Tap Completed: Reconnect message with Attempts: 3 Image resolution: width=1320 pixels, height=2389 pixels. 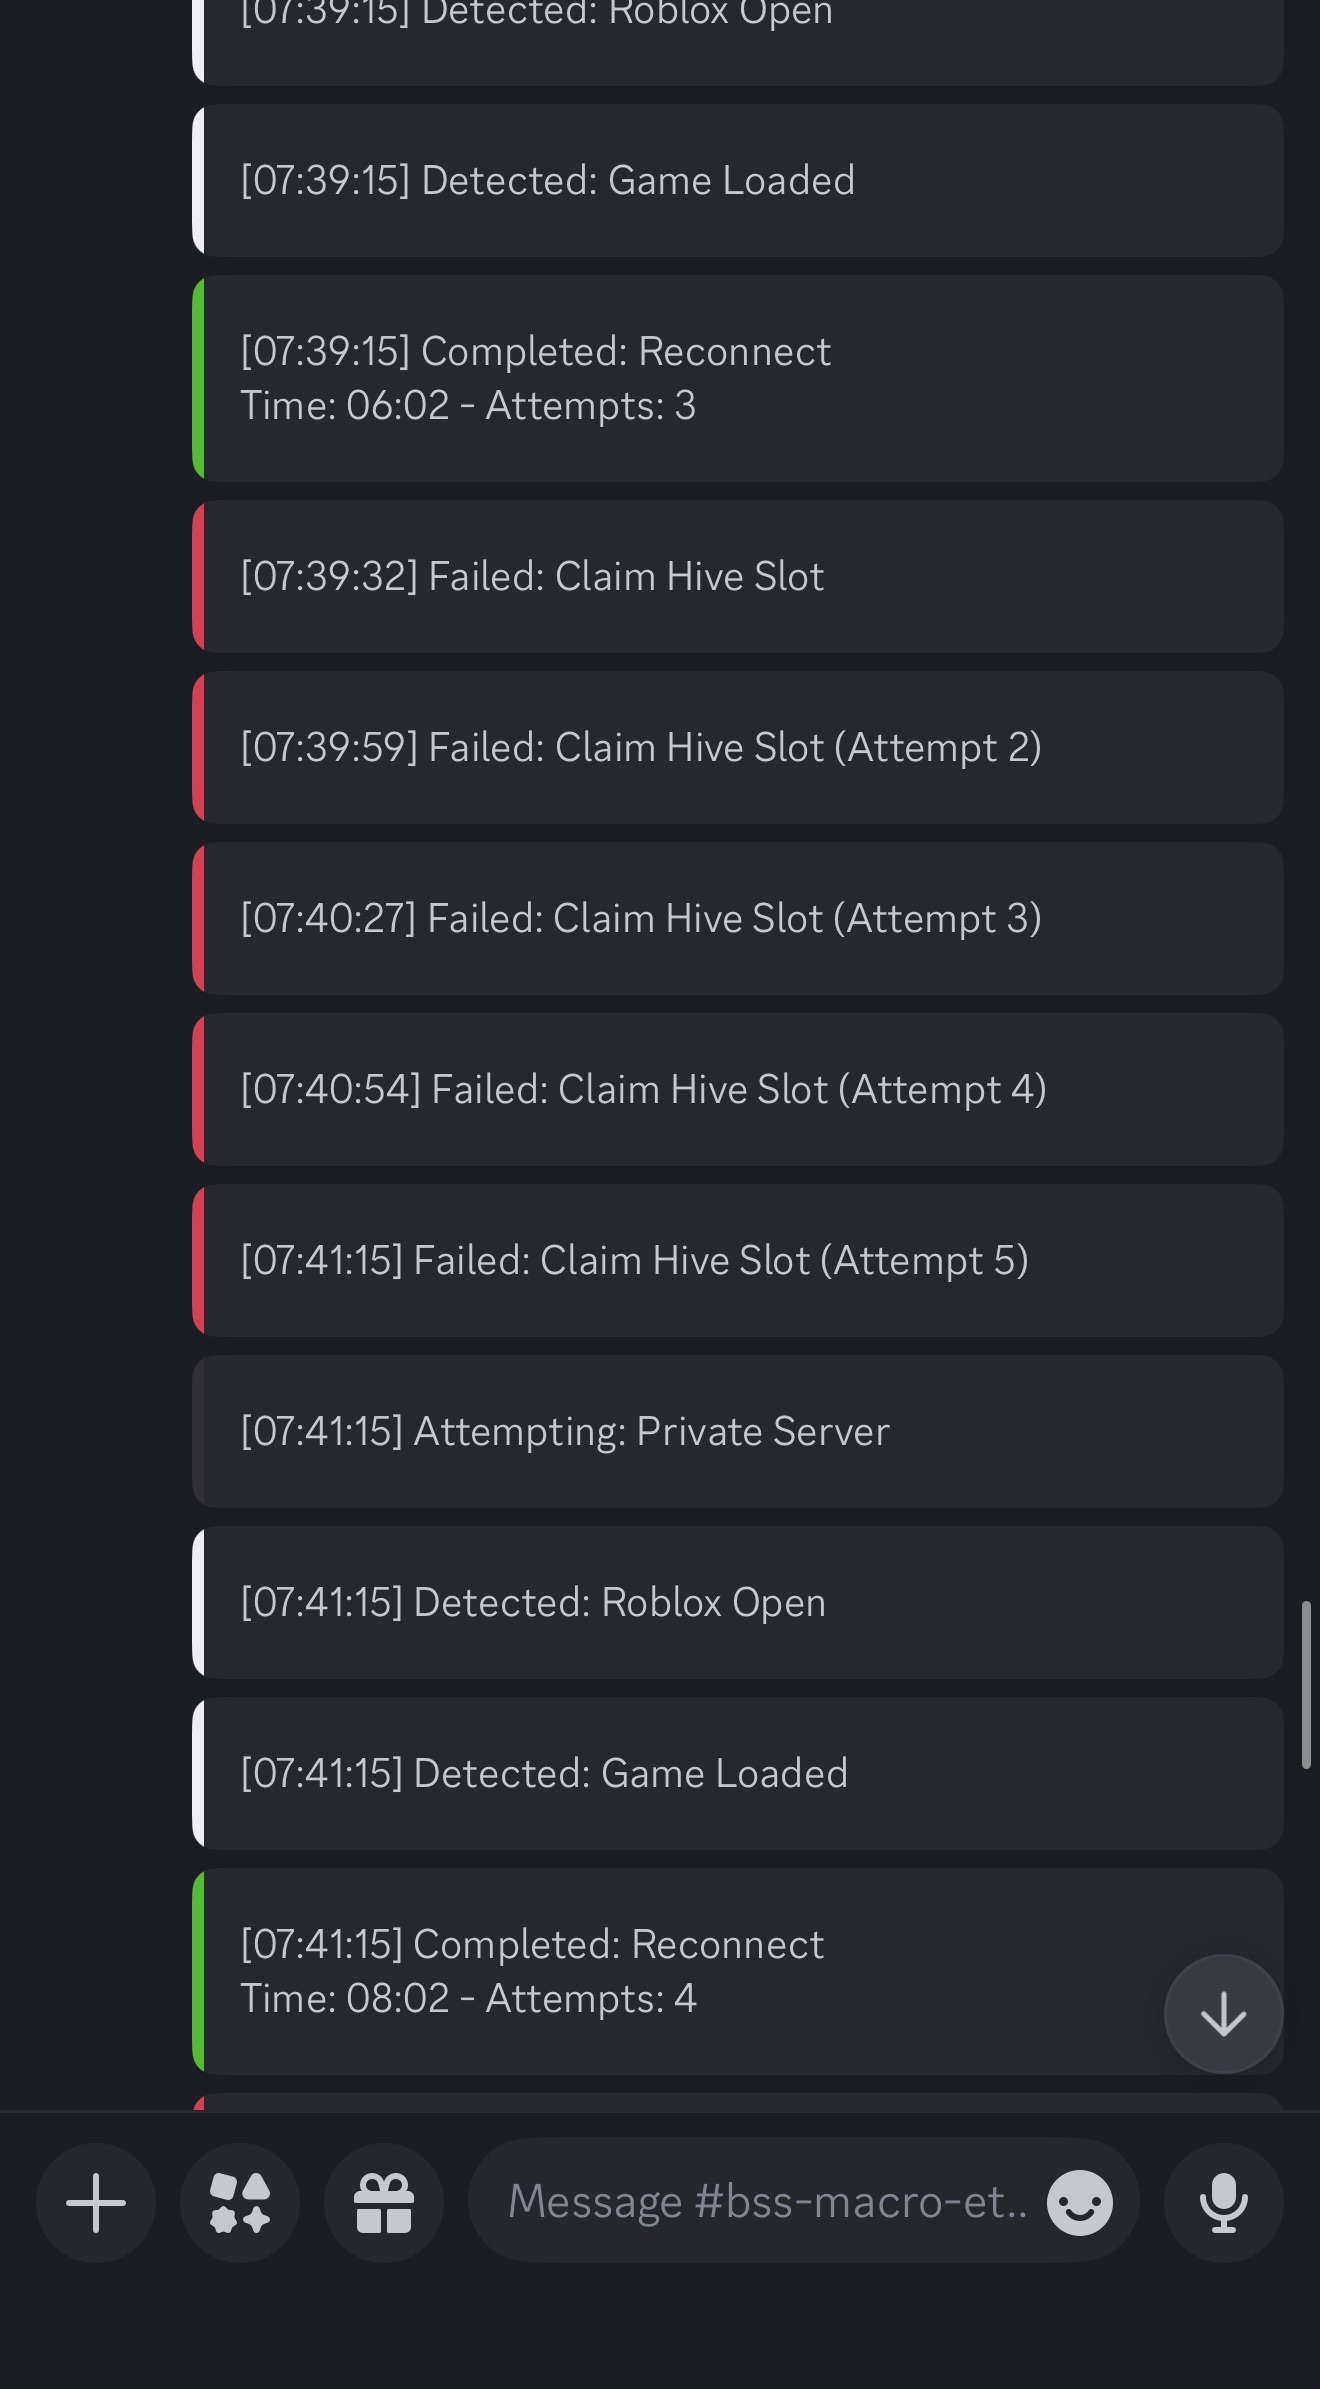(738, 379)
